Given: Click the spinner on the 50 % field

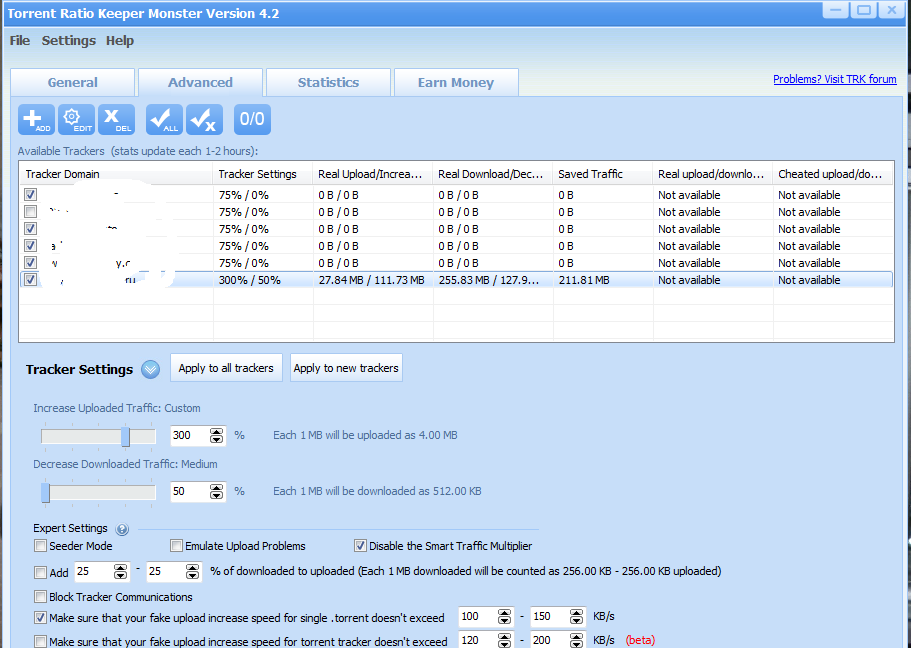Looking at the screenshot, I should point(217,492).
